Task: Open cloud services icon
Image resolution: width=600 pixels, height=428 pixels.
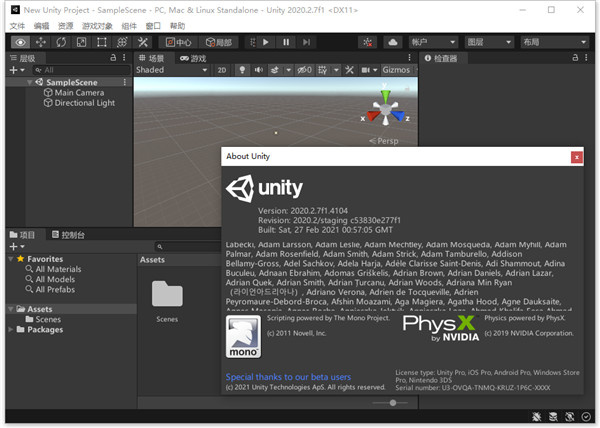Action: [391, 42]
